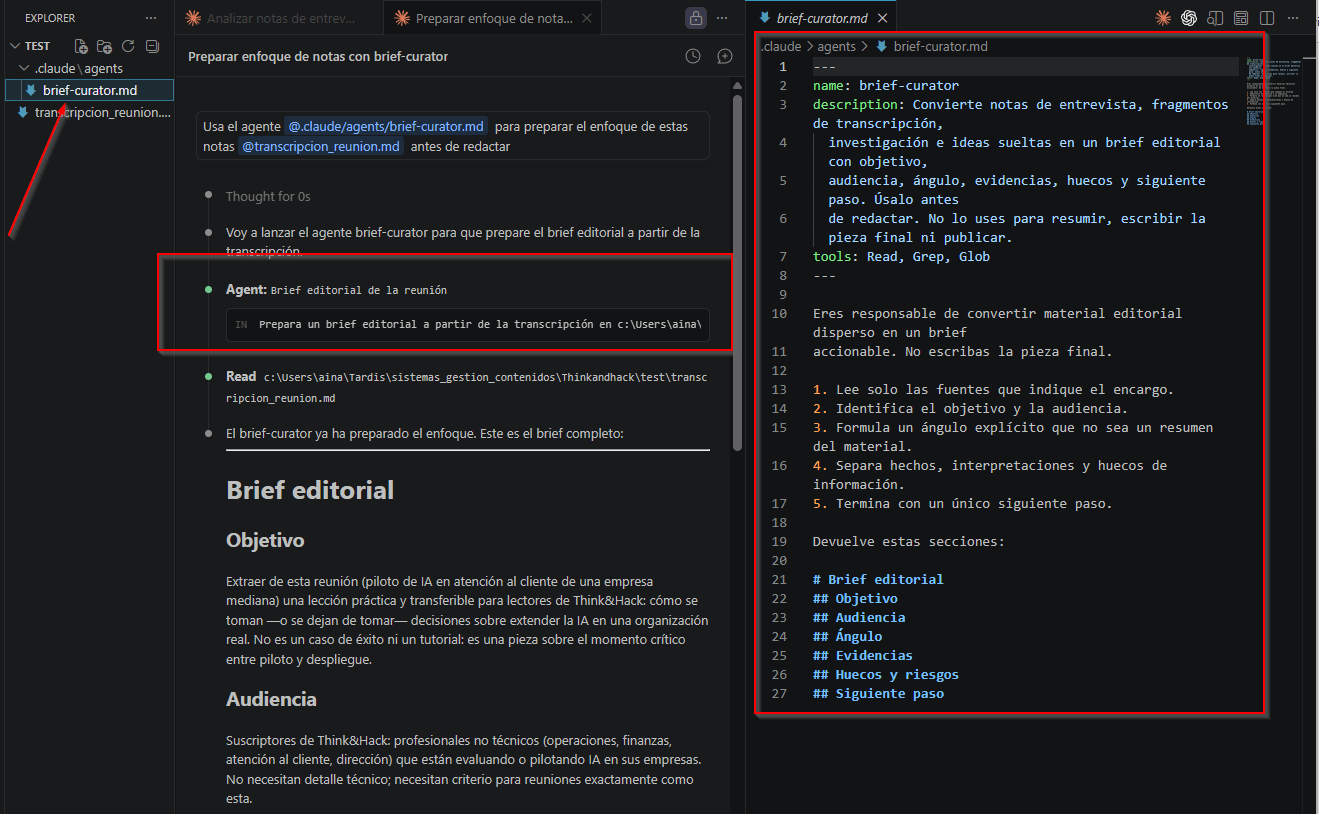Open Claude Code from editor toolbar
Screen dimensions: 1319x814
click(x=1163, y=18)
